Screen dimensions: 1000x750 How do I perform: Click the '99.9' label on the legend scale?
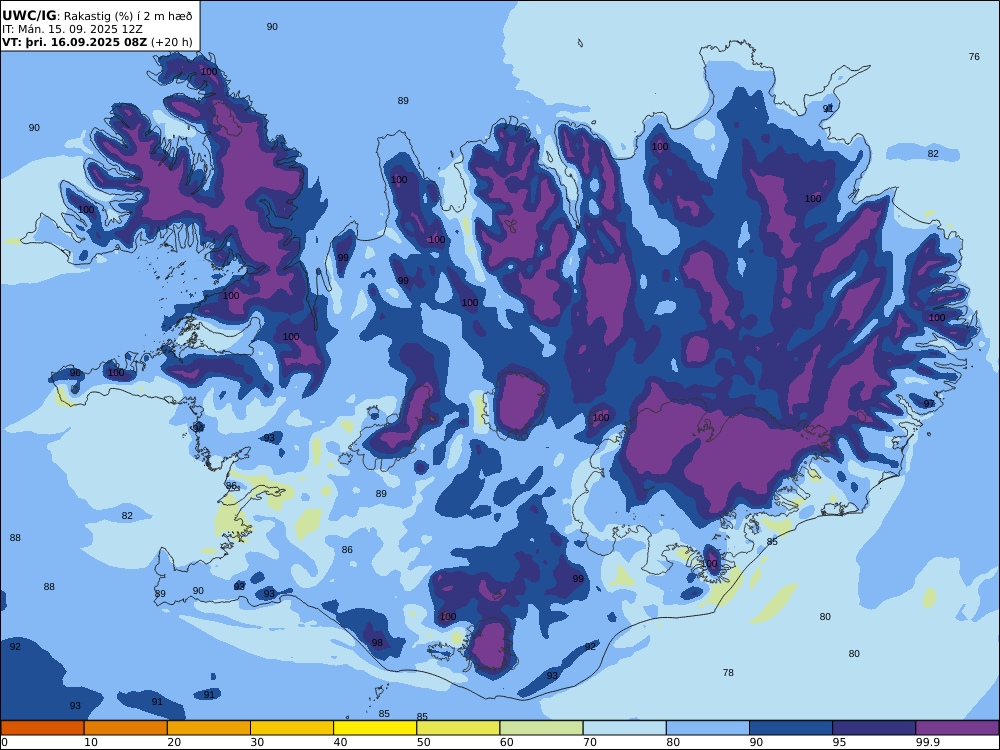click(927, 742)
